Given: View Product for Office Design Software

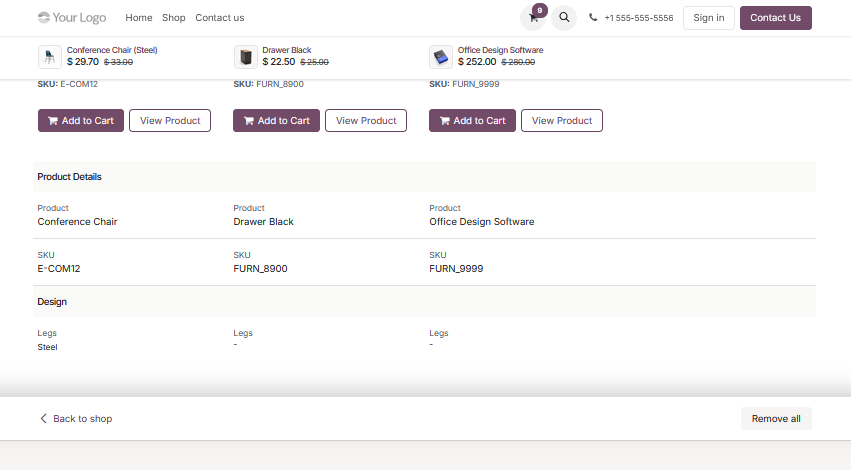Looking at the screenshot, I should click(562, 120).
